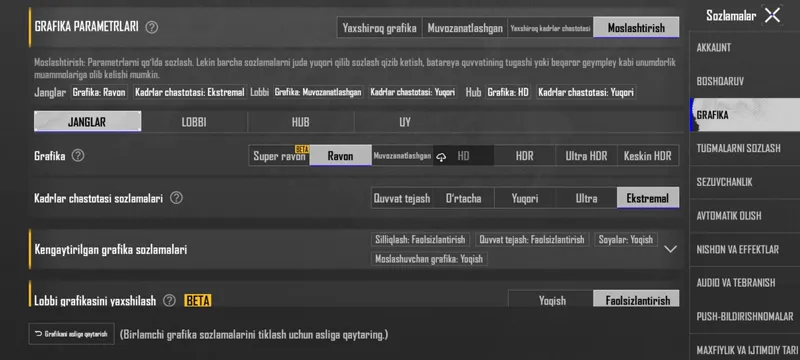Click Lobbi Kadrlar chastotasi: Yuqori tag
Screen dimensions: 800x360
[413, 92]
